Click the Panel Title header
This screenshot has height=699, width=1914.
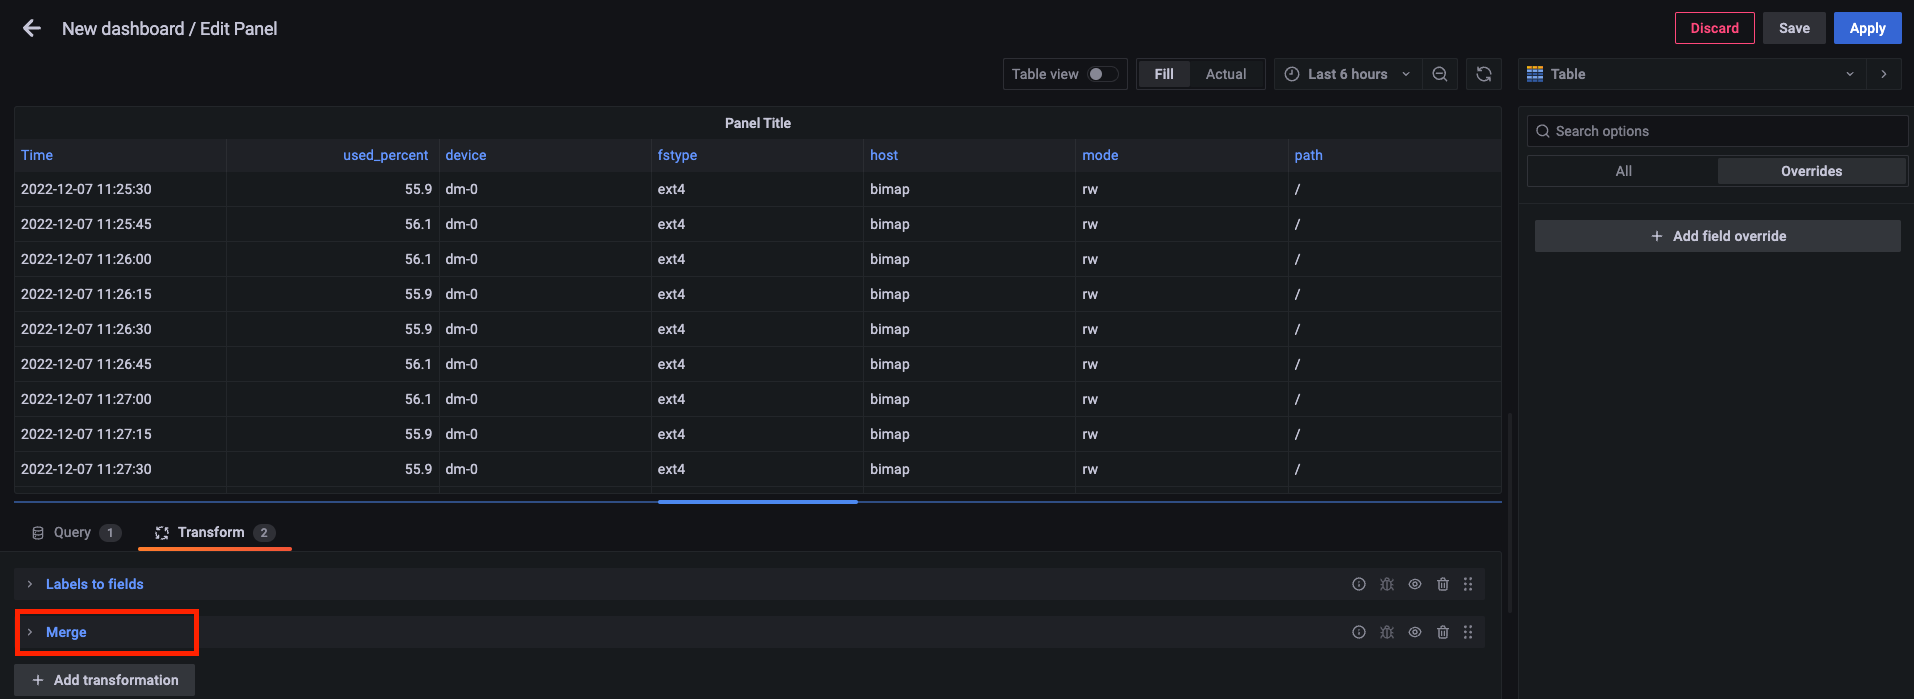(757, 123)
